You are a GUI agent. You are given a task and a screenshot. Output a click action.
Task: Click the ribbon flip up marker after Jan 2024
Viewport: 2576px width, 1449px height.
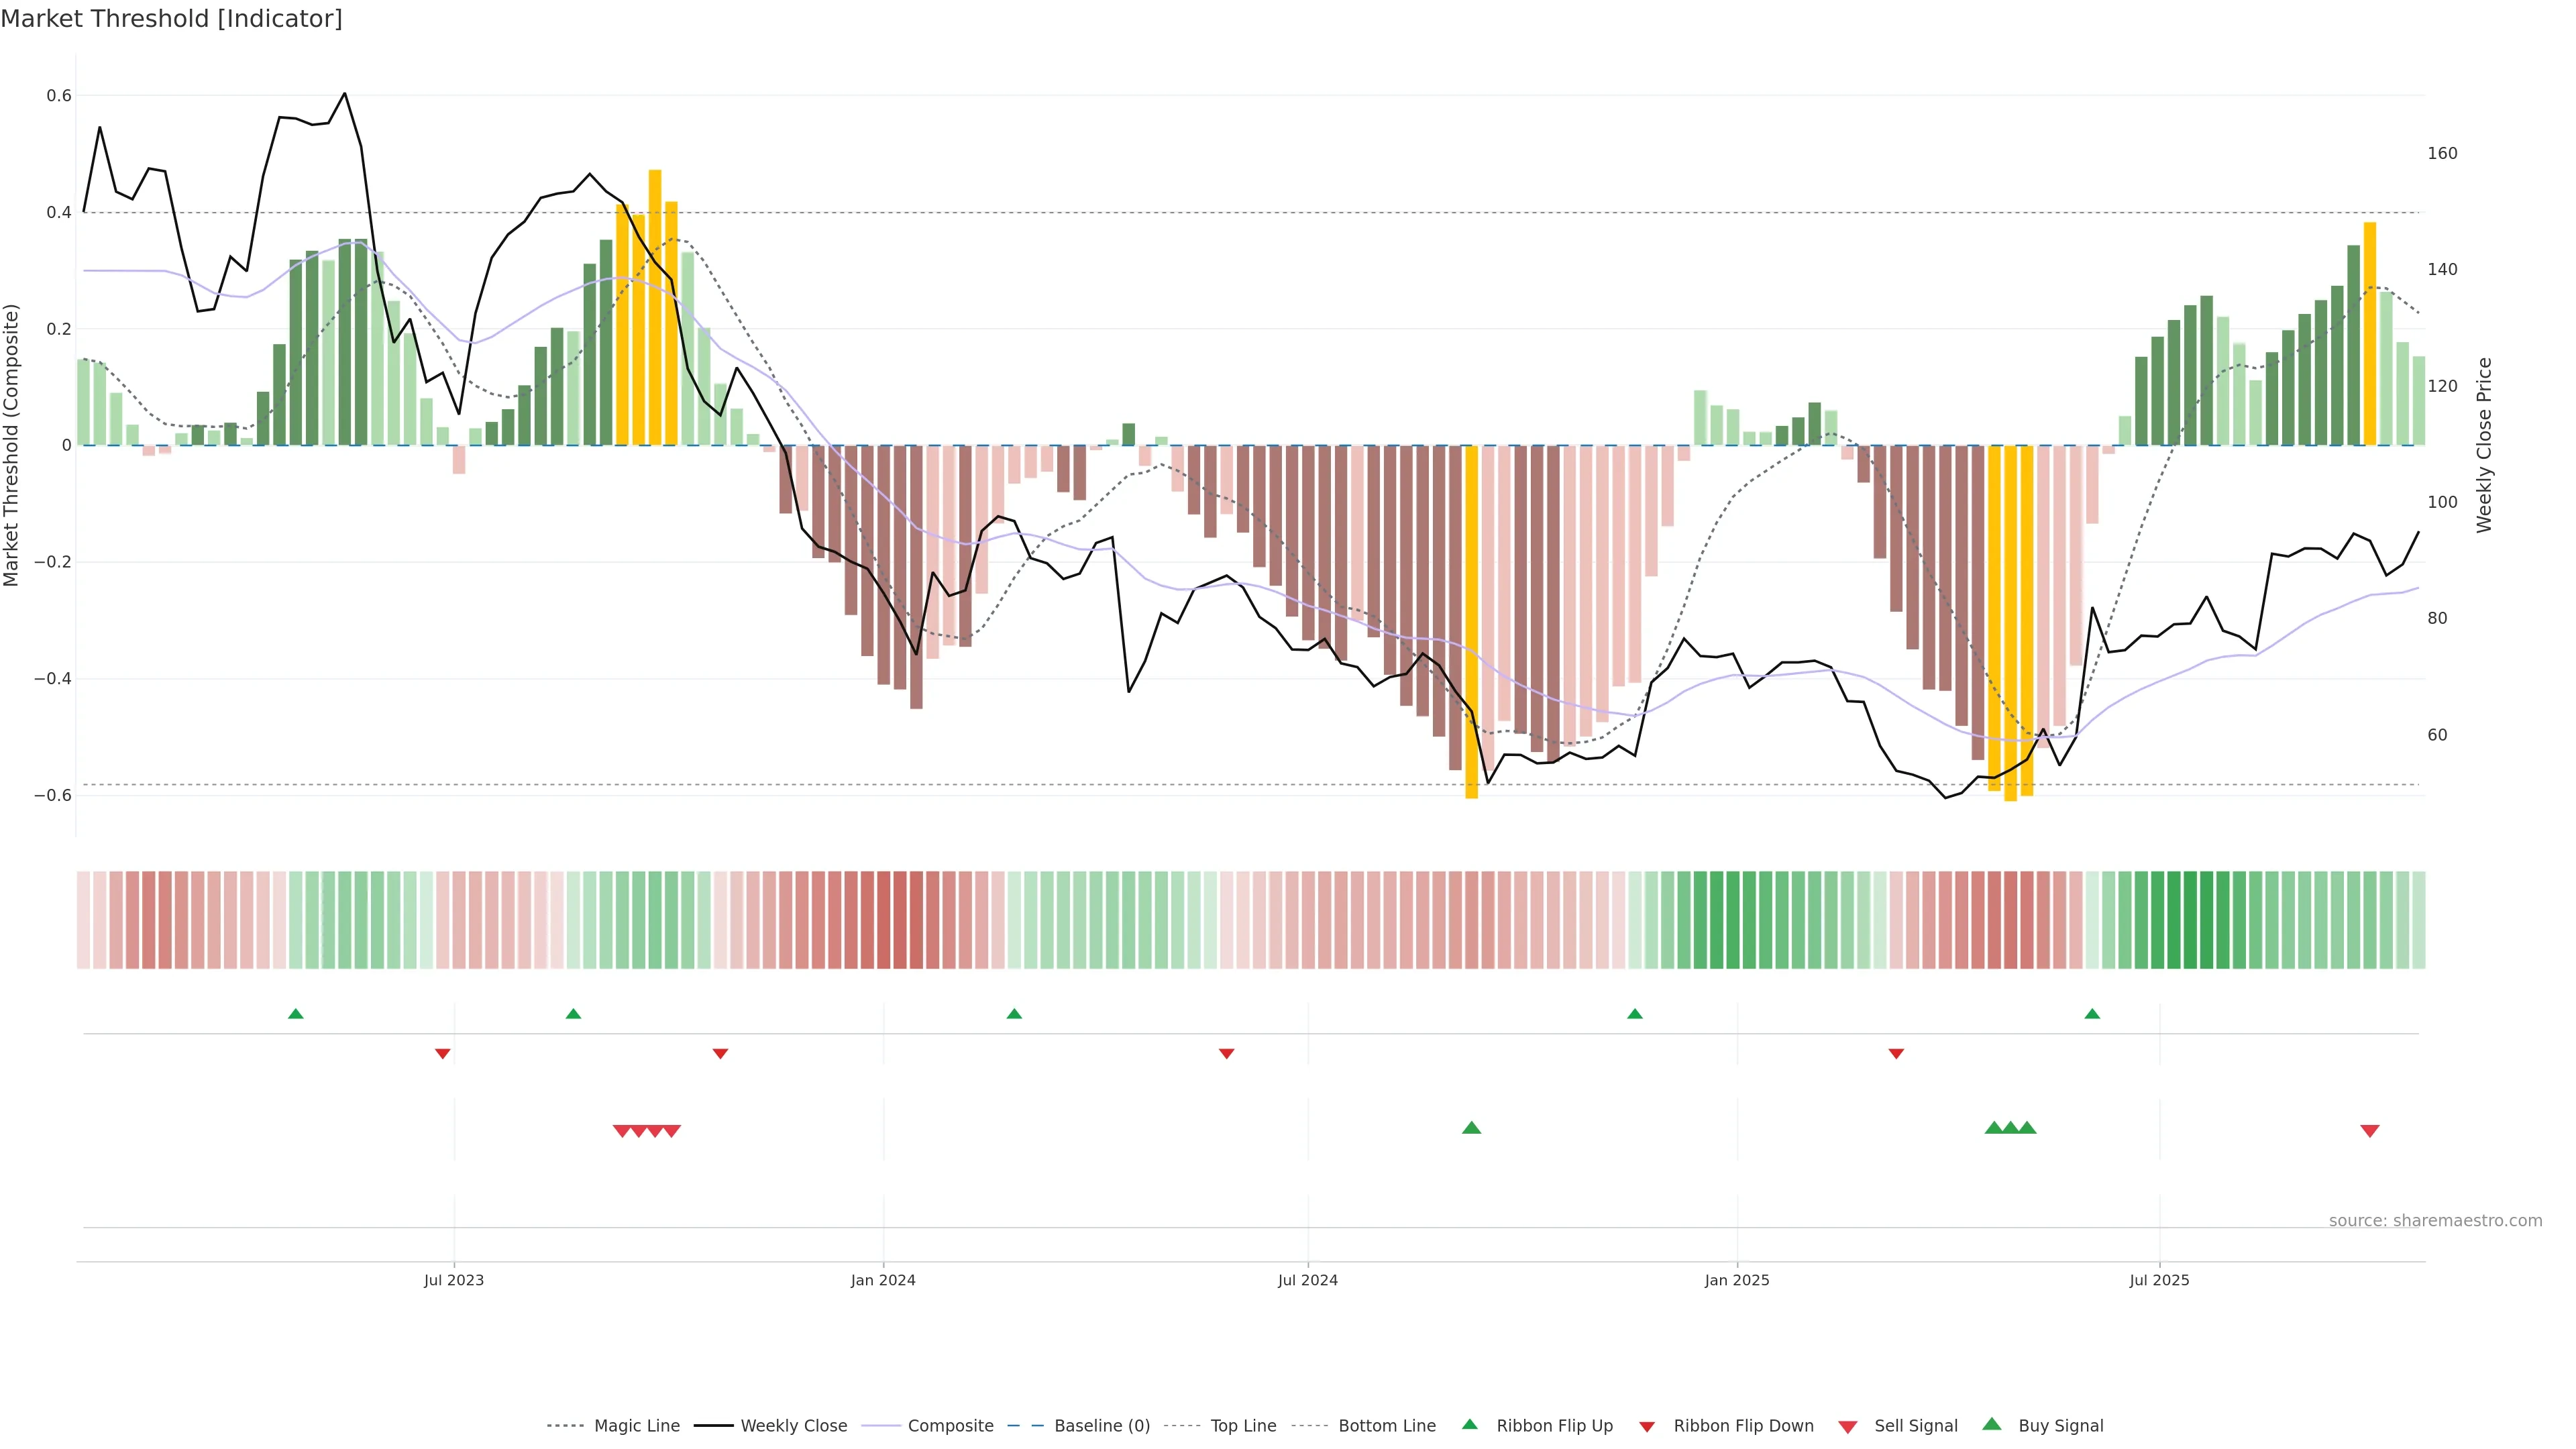click(1014, 1014)
